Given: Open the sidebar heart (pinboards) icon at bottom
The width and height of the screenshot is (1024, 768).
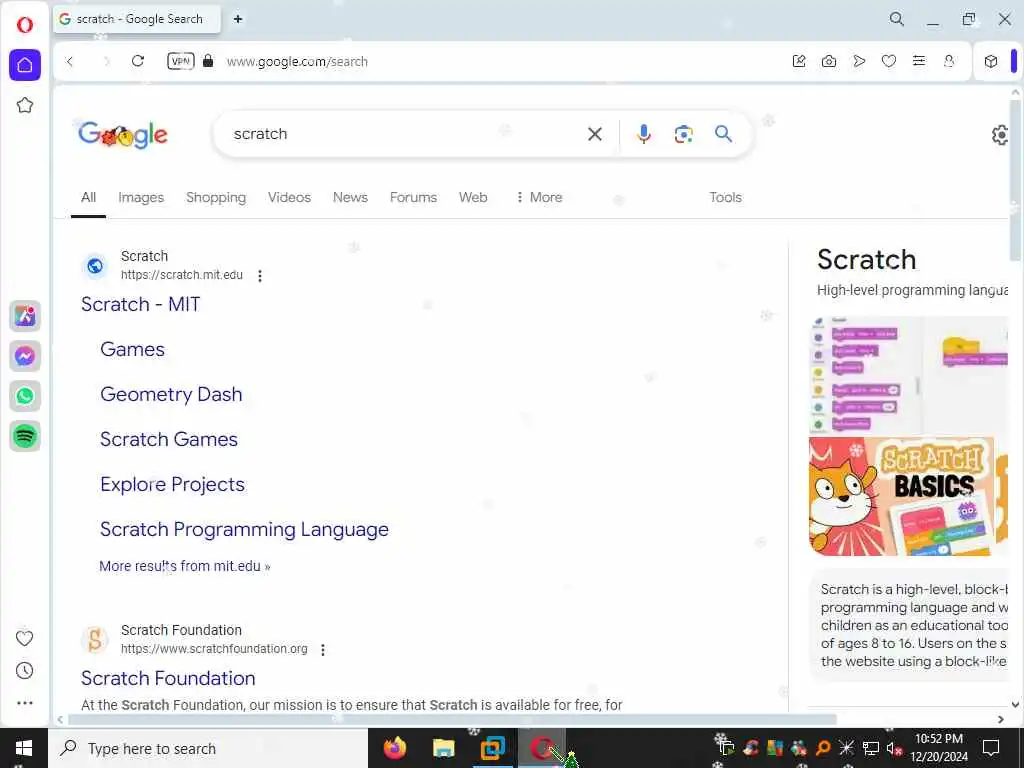Looking at the screenshot, I should (x=25, y=638).
